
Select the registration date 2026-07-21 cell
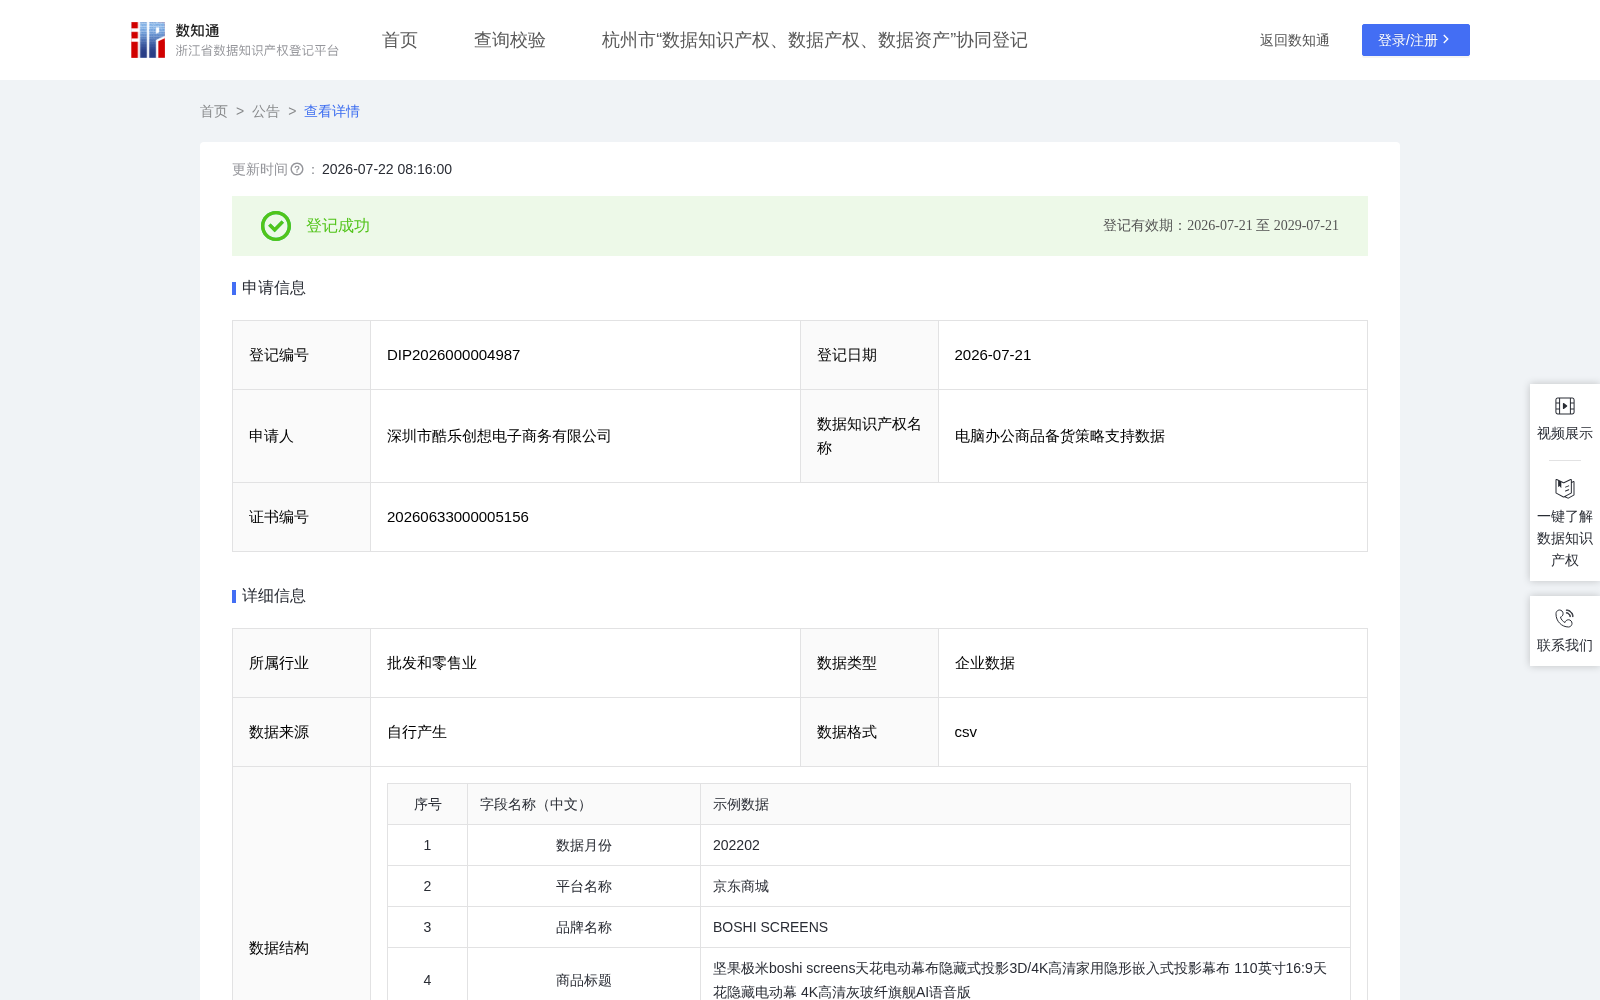click(x=1152, y=355)
